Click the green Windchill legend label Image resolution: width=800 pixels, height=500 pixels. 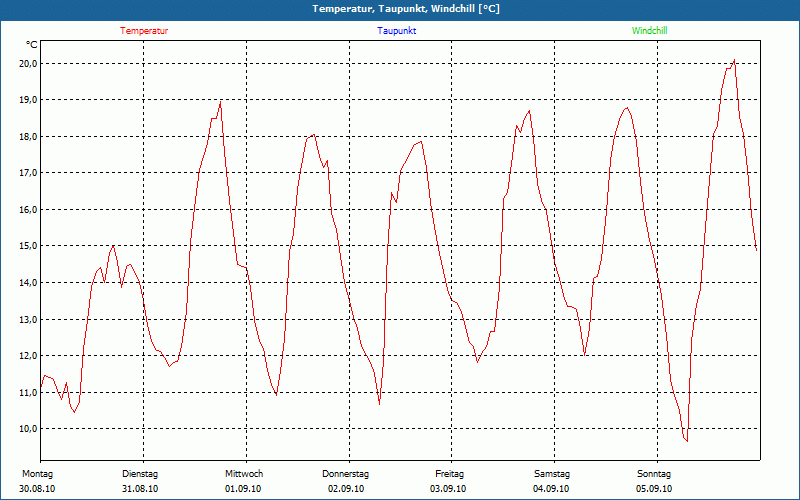coord(649,31)
